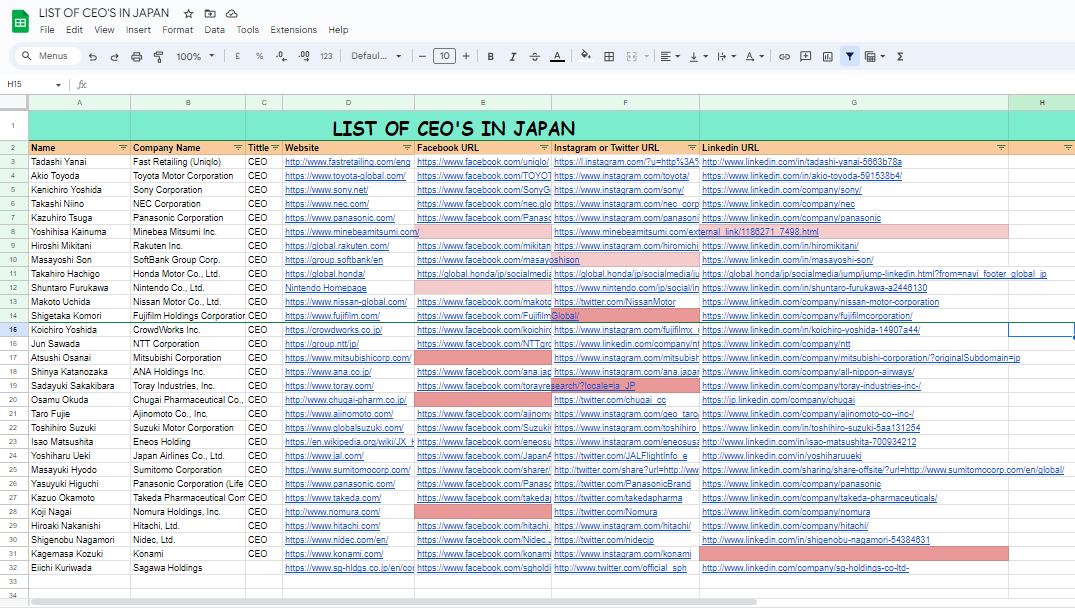Open the Format menu
The width and height of the screenshot is (1075, 608).
178,29
